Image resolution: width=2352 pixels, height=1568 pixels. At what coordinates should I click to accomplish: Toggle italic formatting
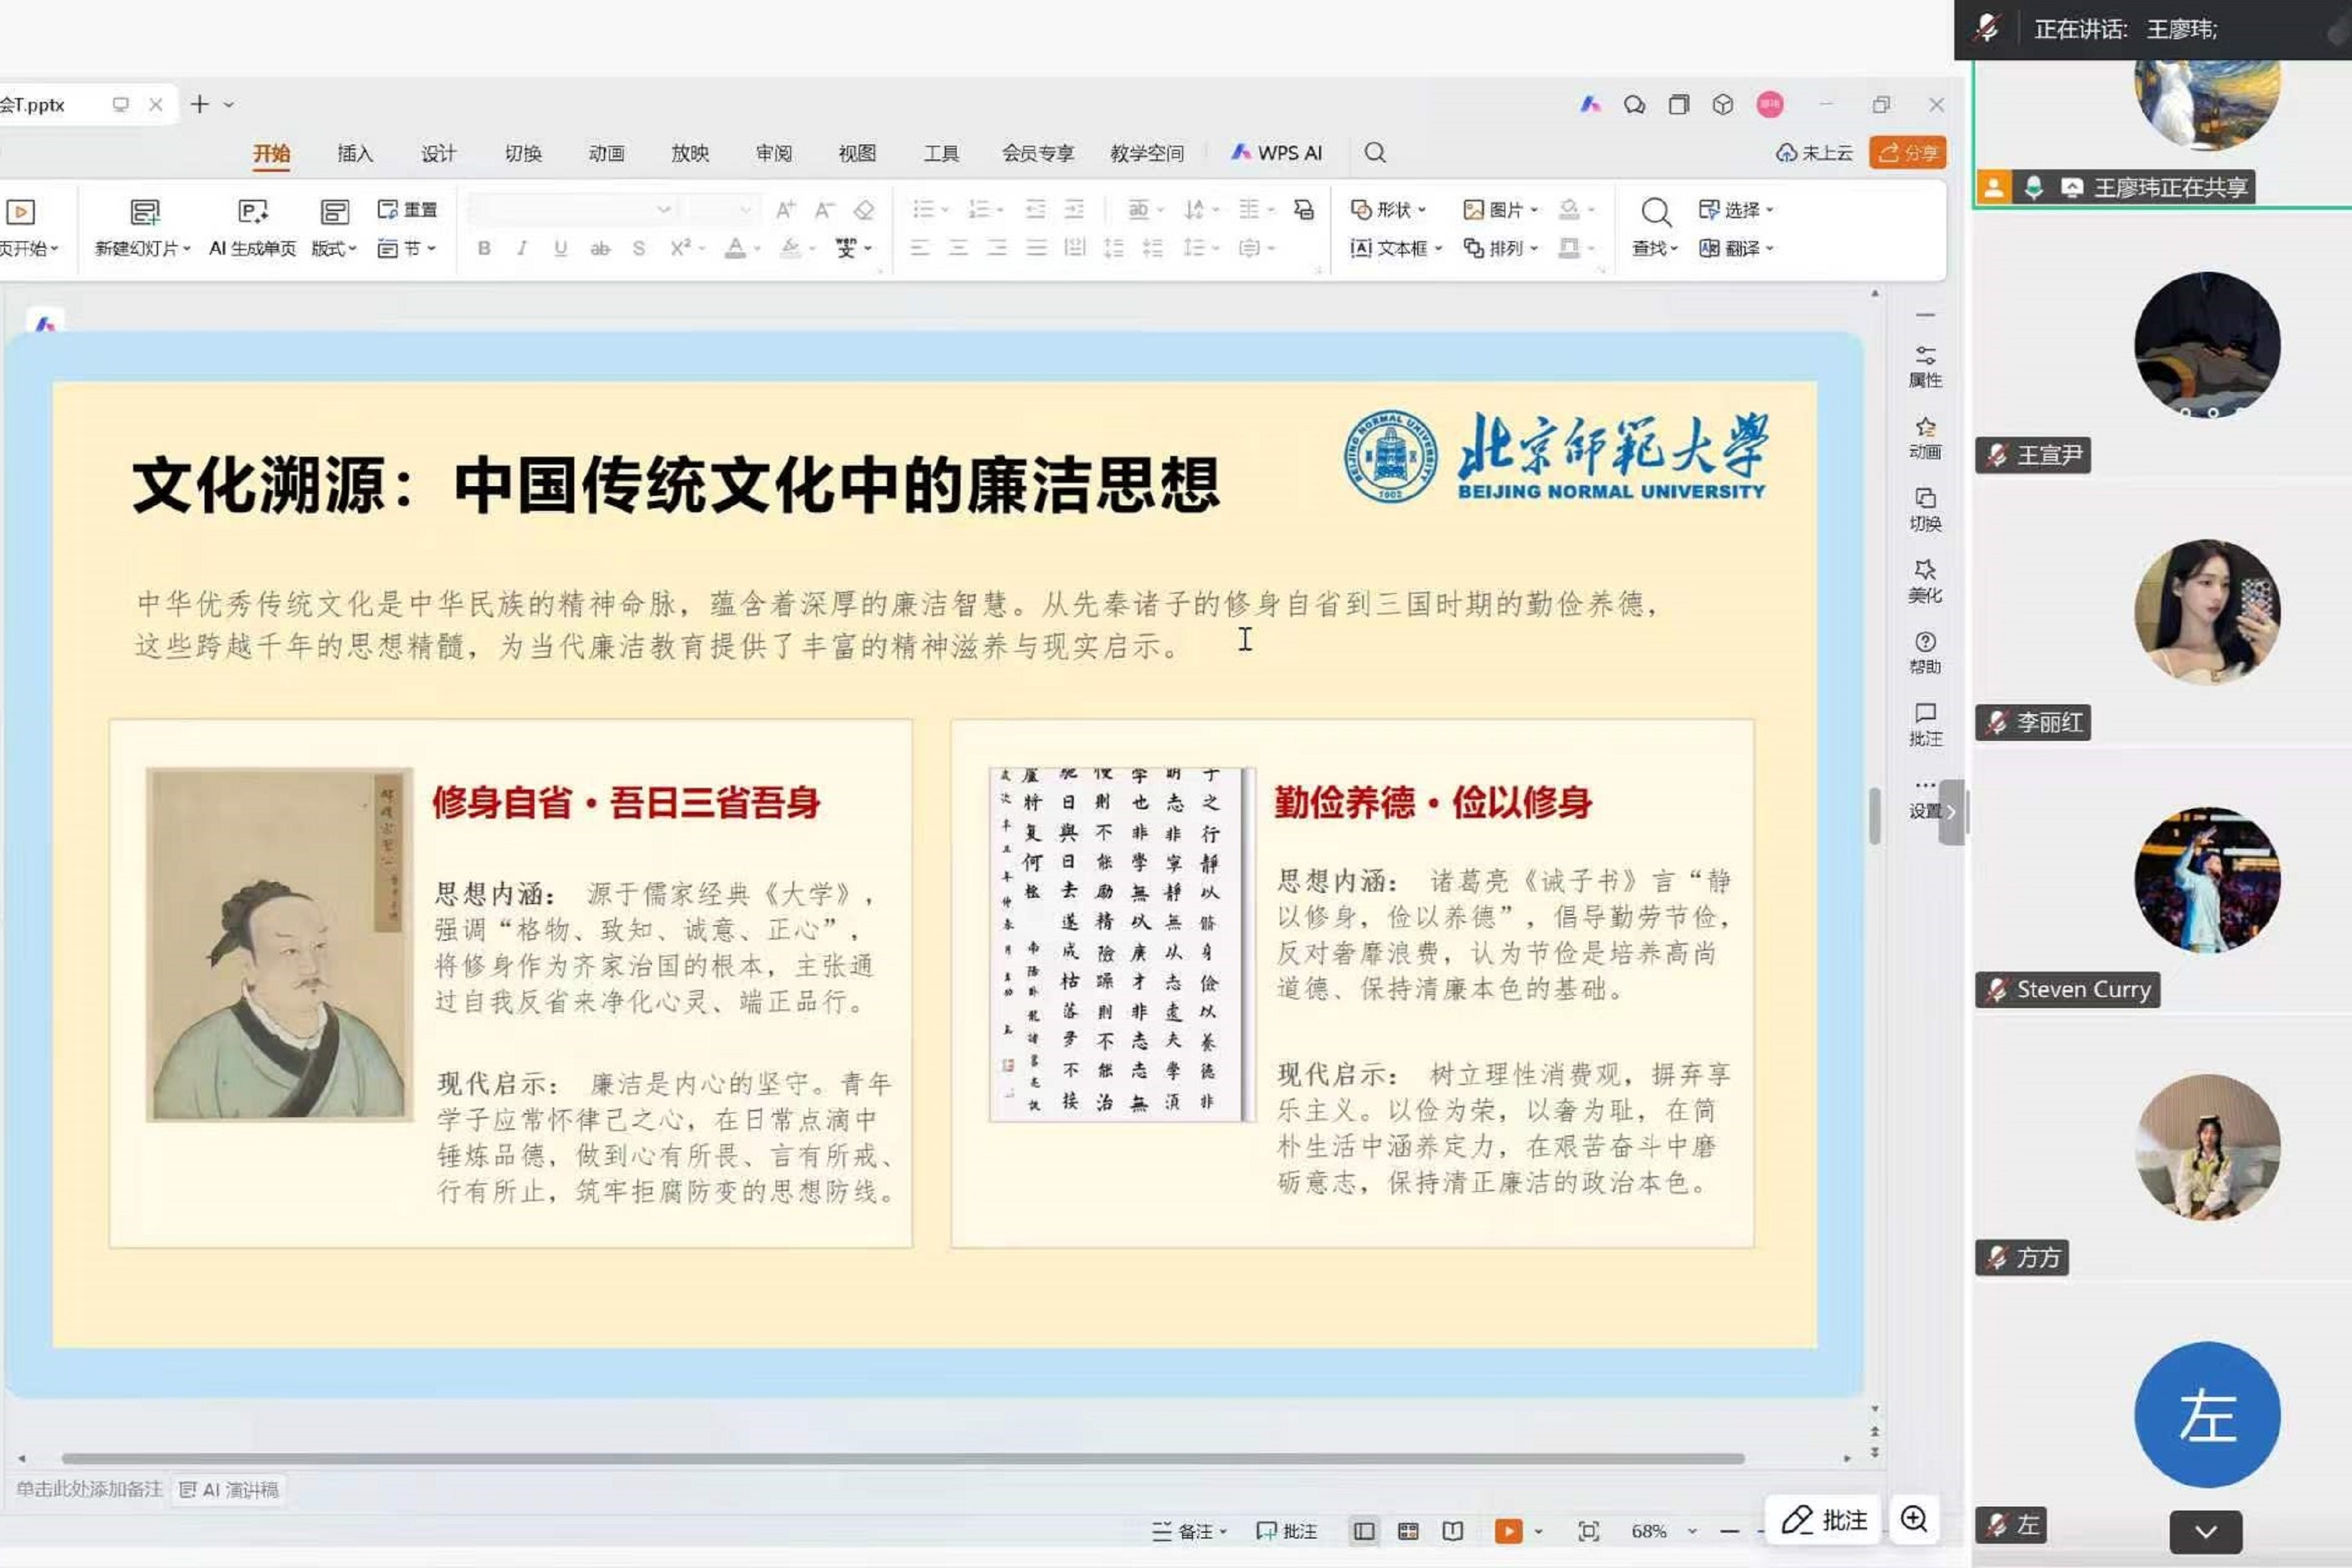click(522, 248)
